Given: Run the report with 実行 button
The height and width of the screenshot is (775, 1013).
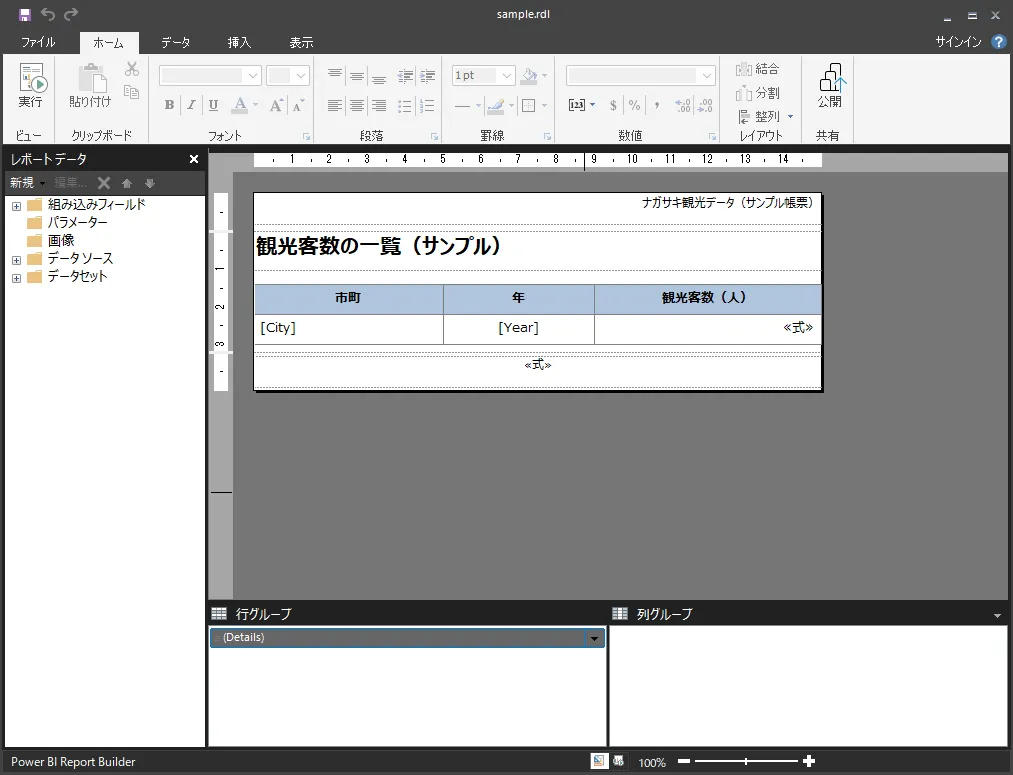Looking at the screenshot, I should click(x=30, y=85).
